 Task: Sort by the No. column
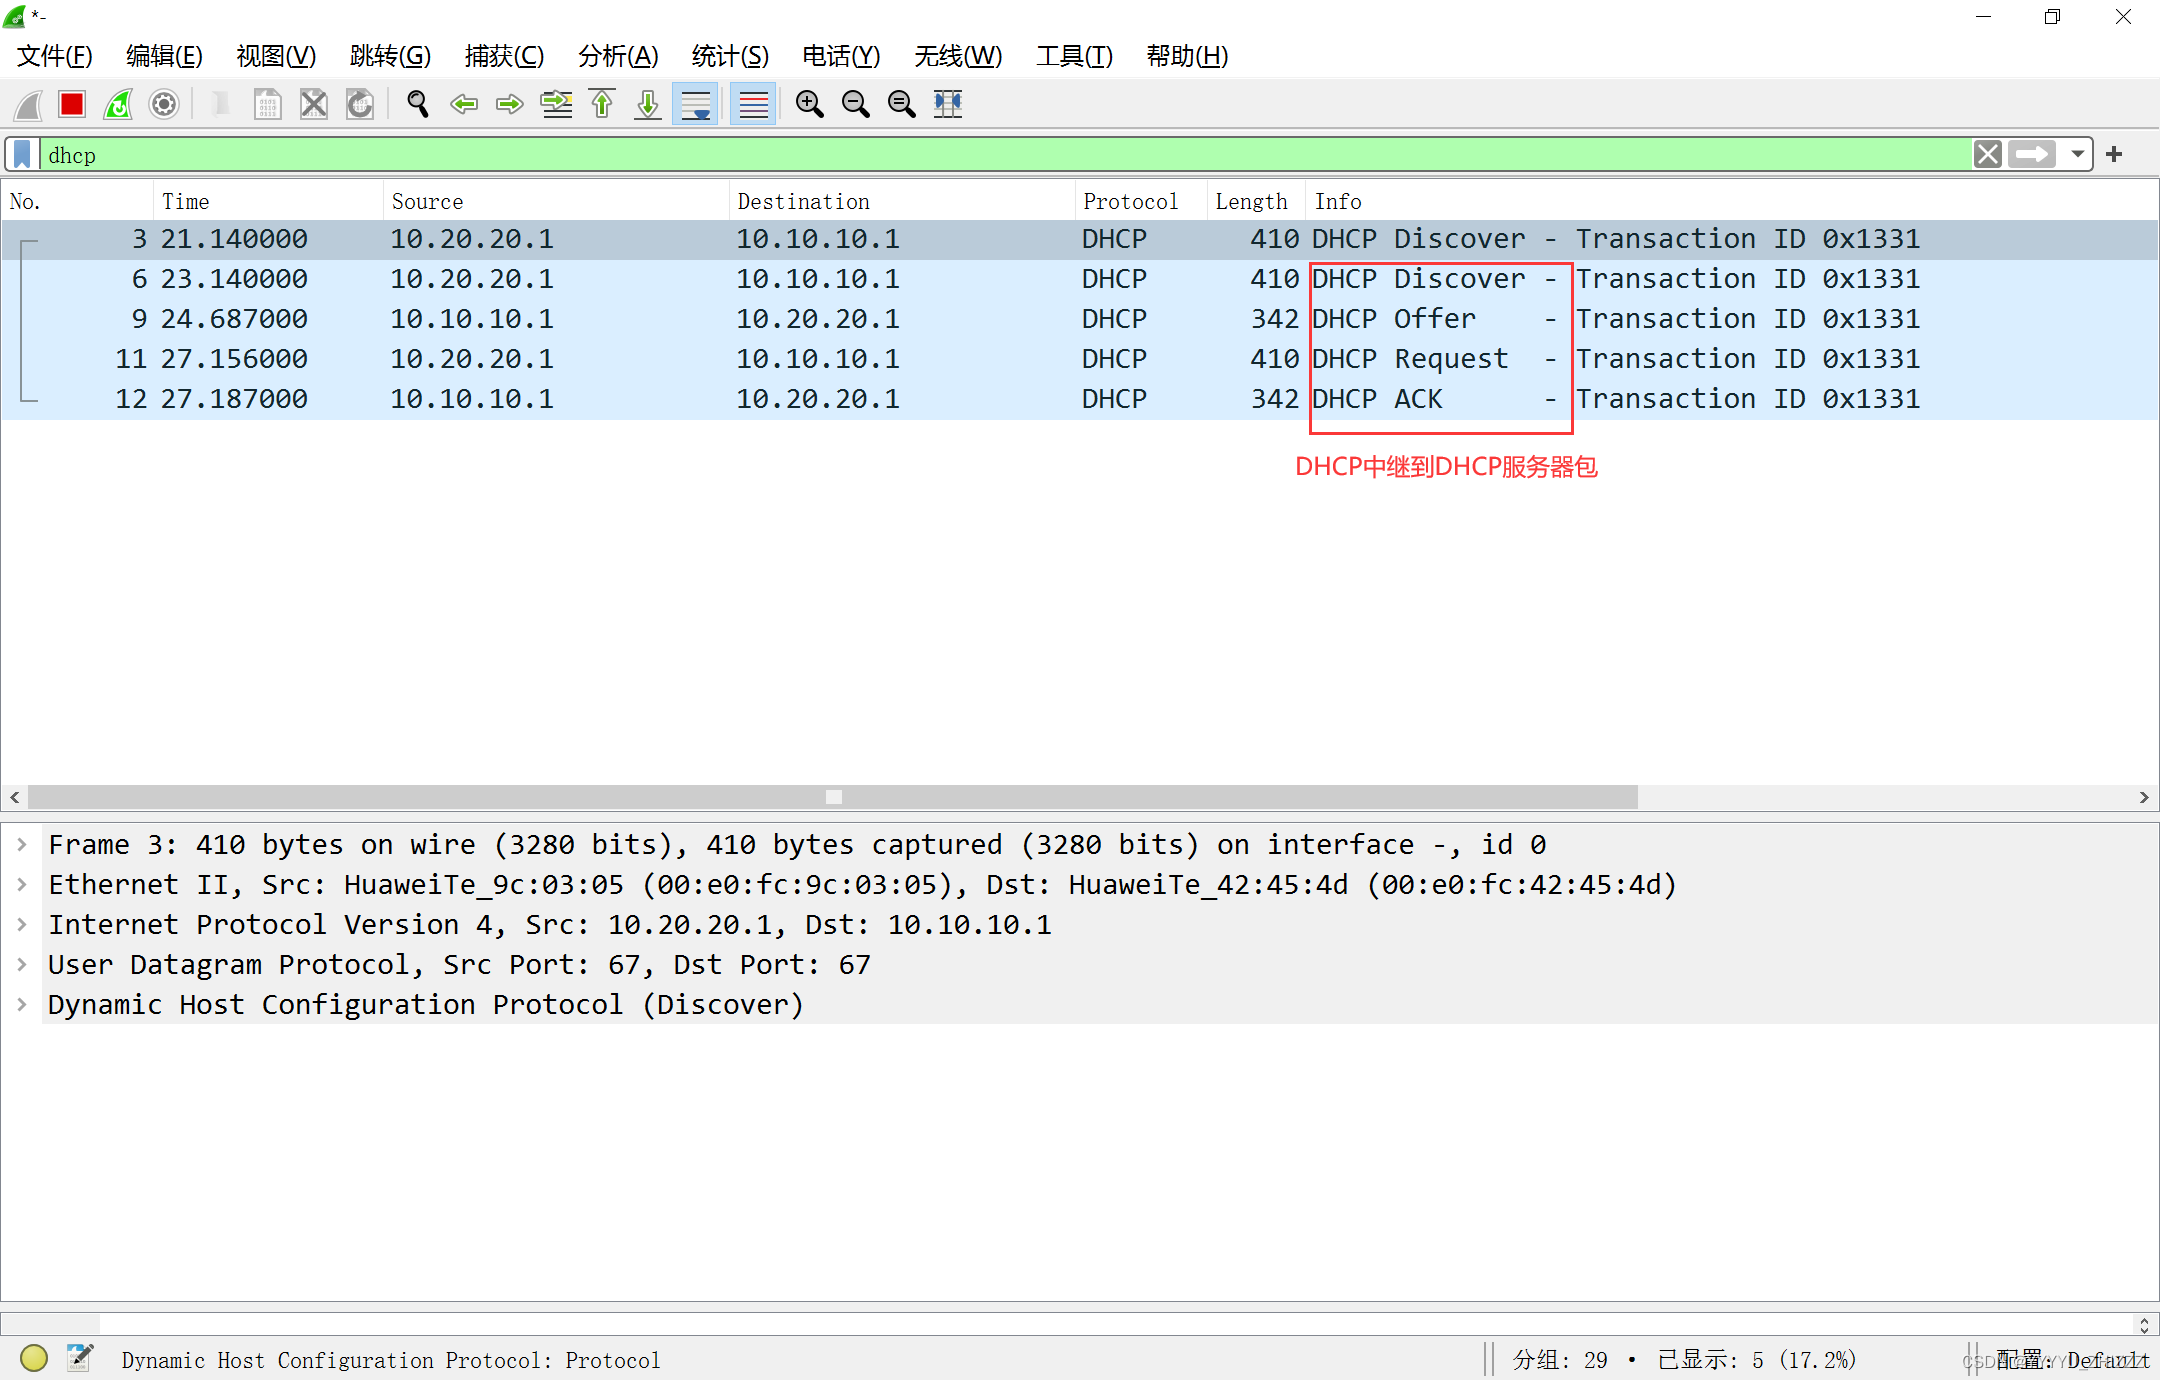(78, 202)
